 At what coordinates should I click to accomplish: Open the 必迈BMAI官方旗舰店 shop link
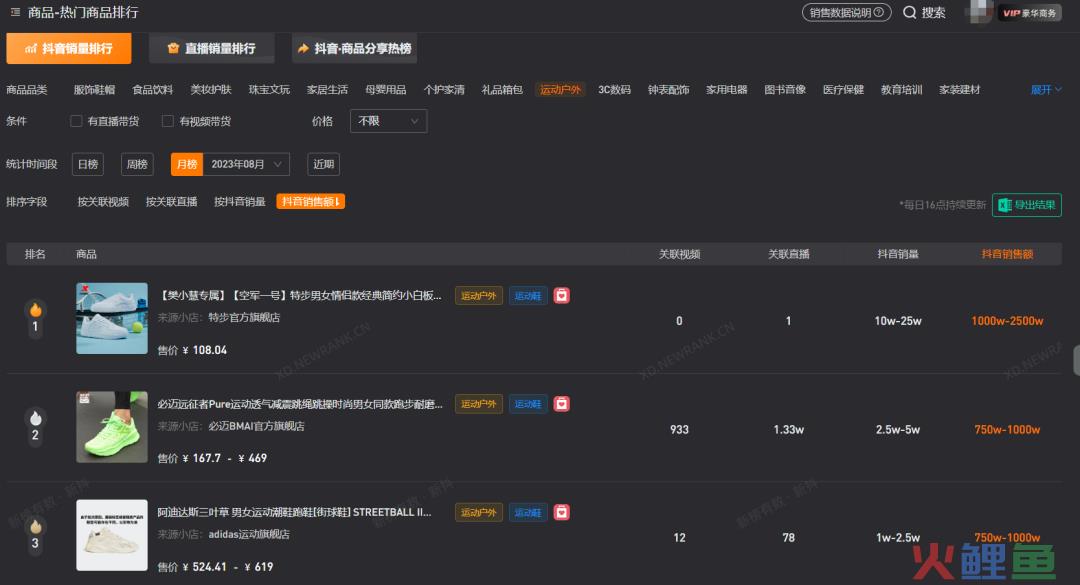pyautogui.click(x=256, y=427)
